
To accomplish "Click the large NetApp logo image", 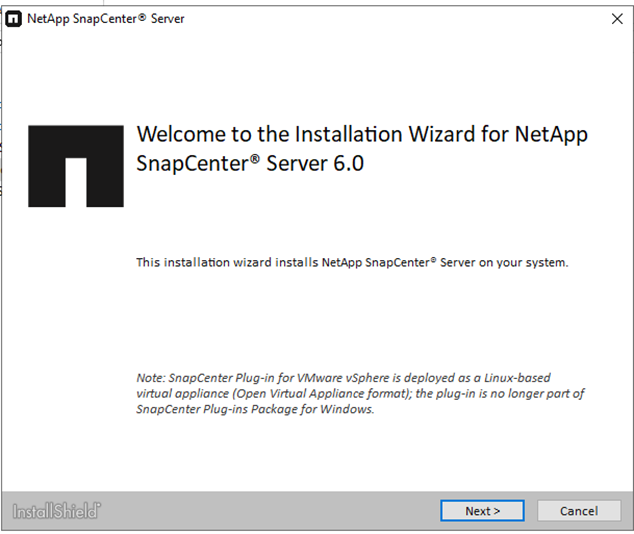I will pos(76,166).
